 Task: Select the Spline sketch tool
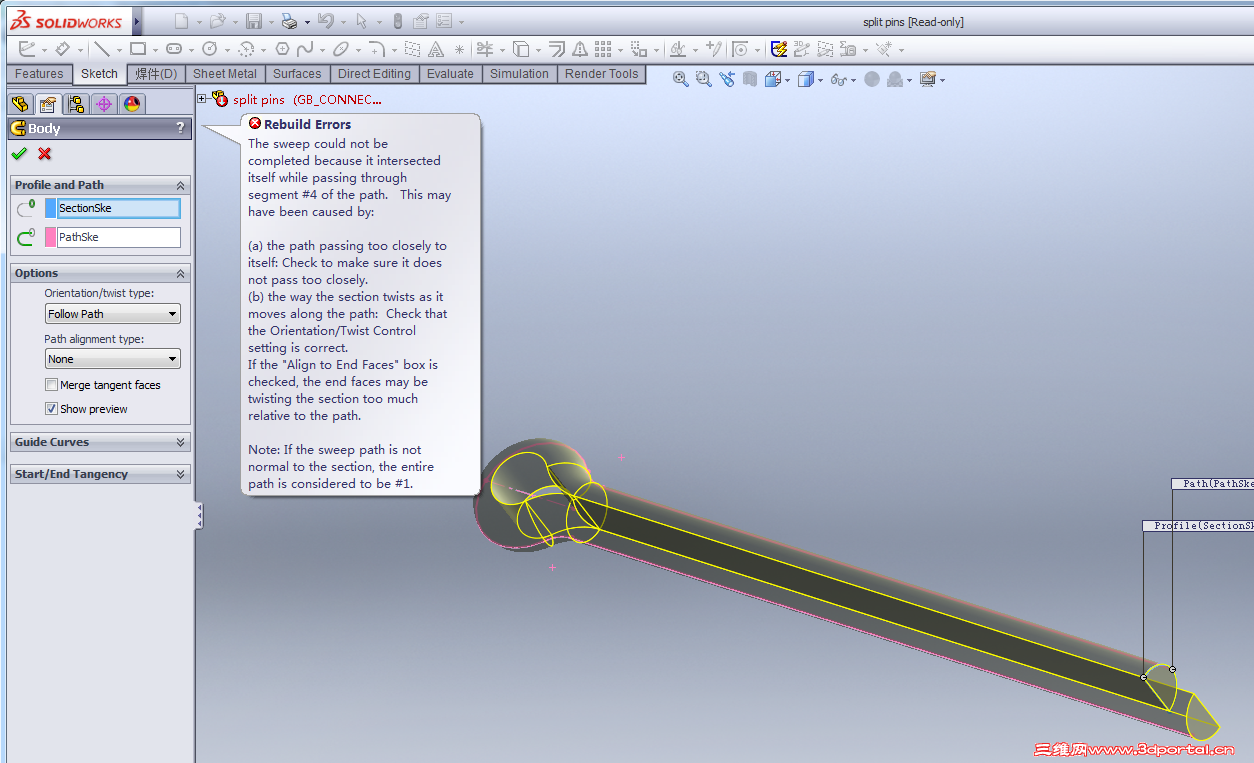[305, 49]
